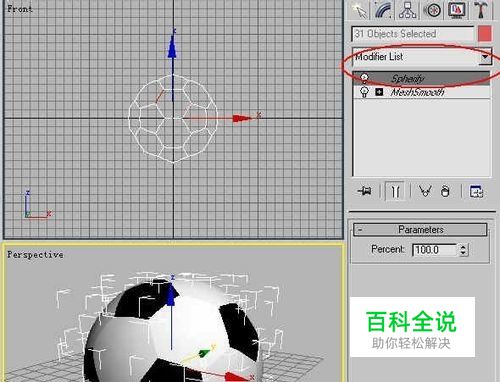Switch to the Modify panel tab
Image resolution: width=500 pixels, height=382 pixels.
point(383,9)
